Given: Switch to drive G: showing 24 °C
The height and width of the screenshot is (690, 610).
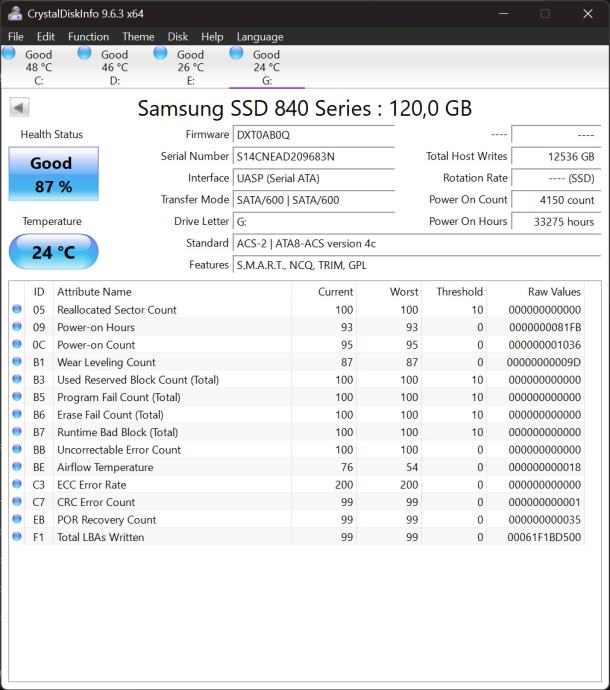Looking at the screenshot, I should [266, 67].
